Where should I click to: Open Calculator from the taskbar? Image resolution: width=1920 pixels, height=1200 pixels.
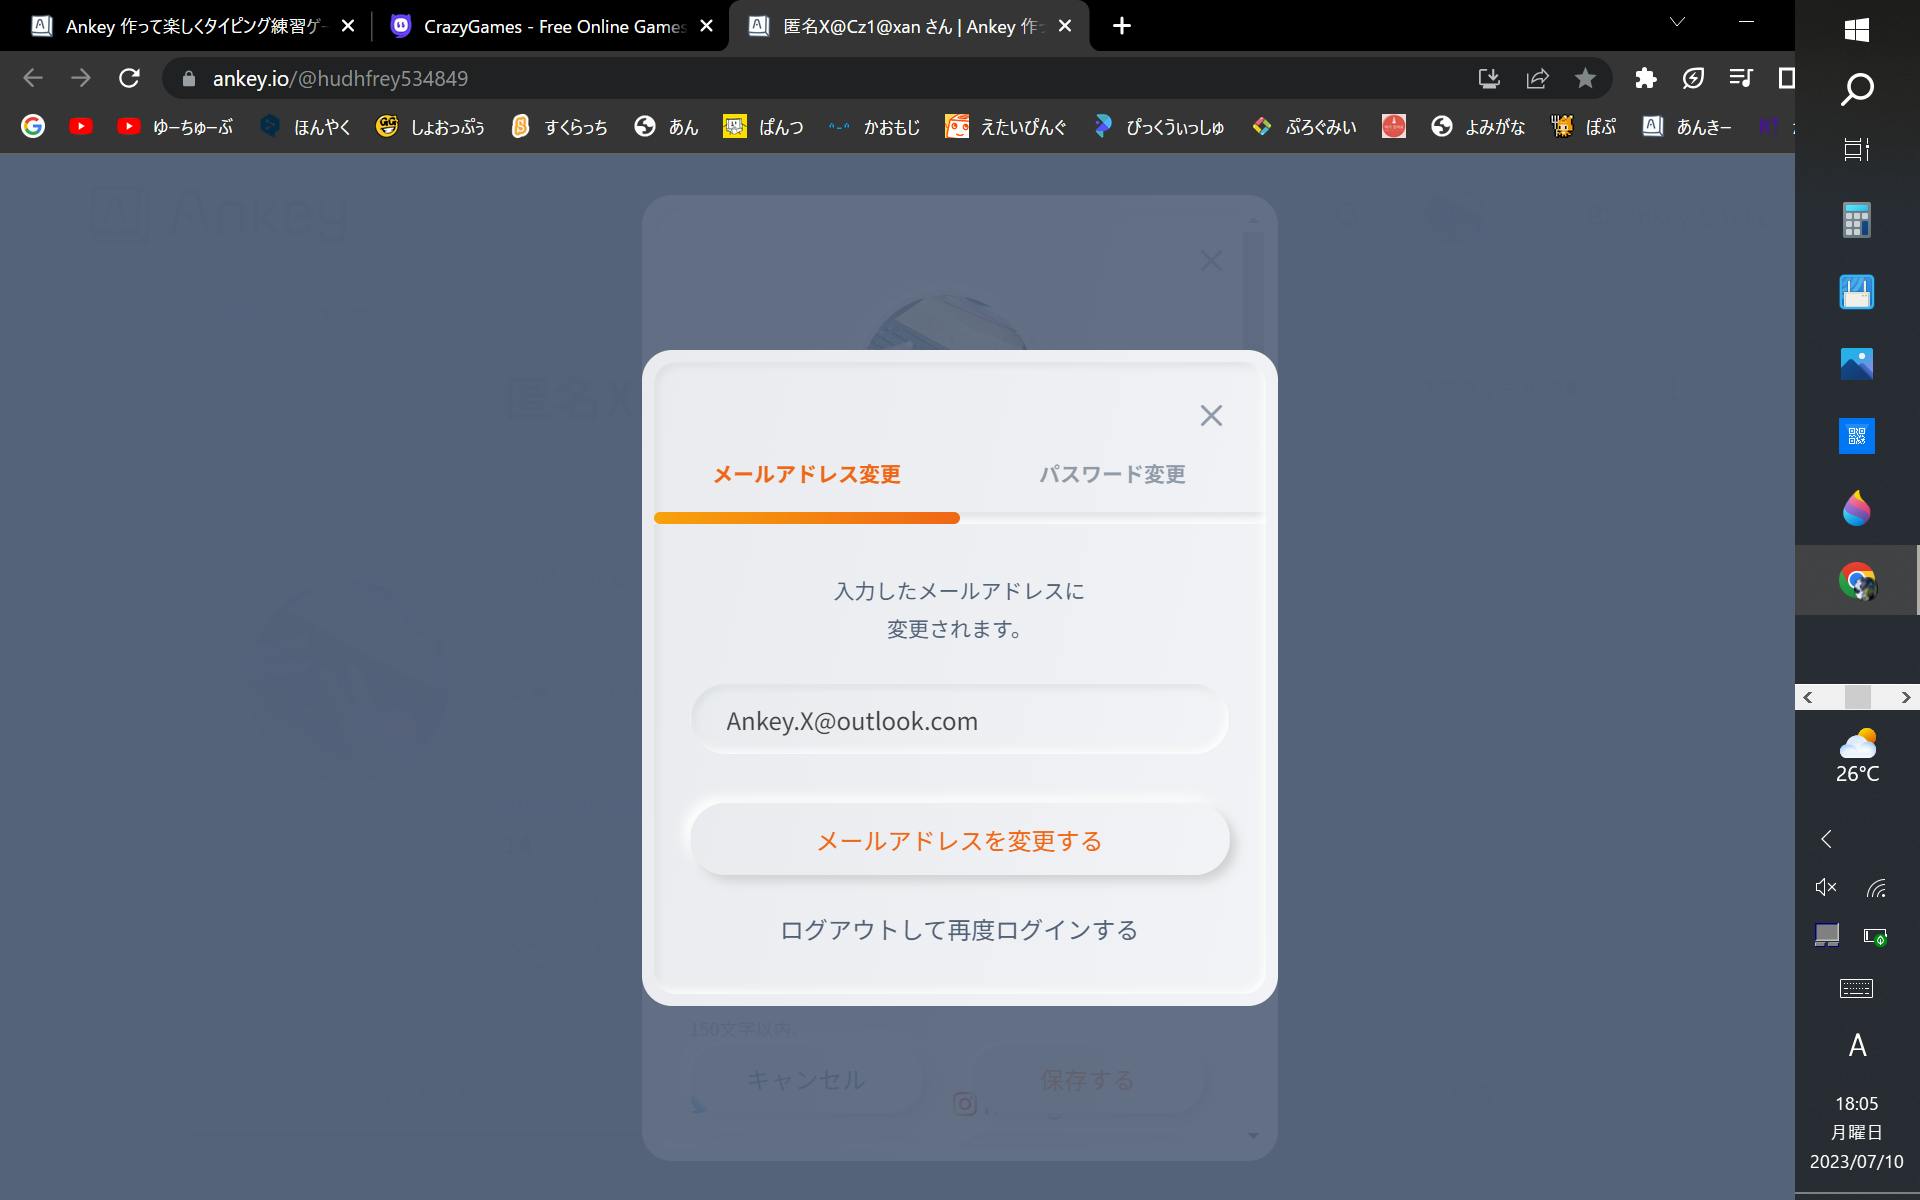1856,220
